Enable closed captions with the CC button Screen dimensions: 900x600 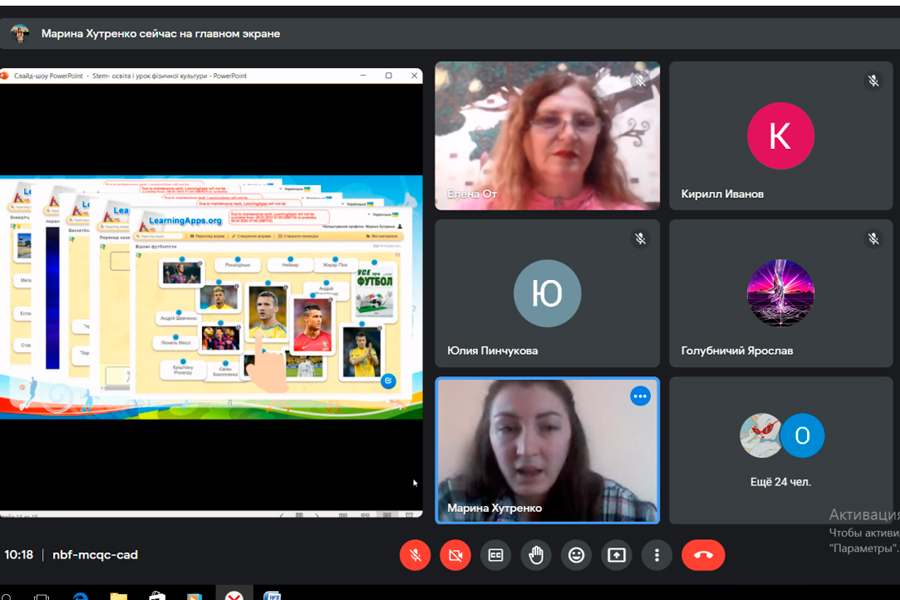pyautogui.click(x=495, y=555)
